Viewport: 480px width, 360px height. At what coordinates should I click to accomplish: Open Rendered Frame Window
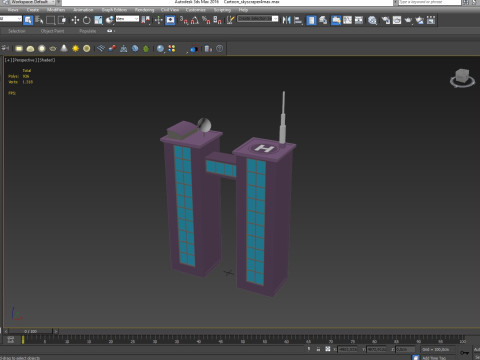coord(397,20)
